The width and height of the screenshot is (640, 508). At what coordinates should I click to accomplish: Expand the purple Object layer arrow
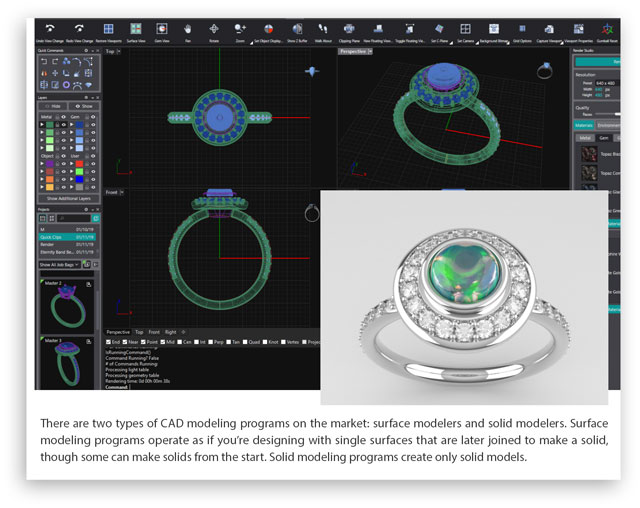(42, 164)
